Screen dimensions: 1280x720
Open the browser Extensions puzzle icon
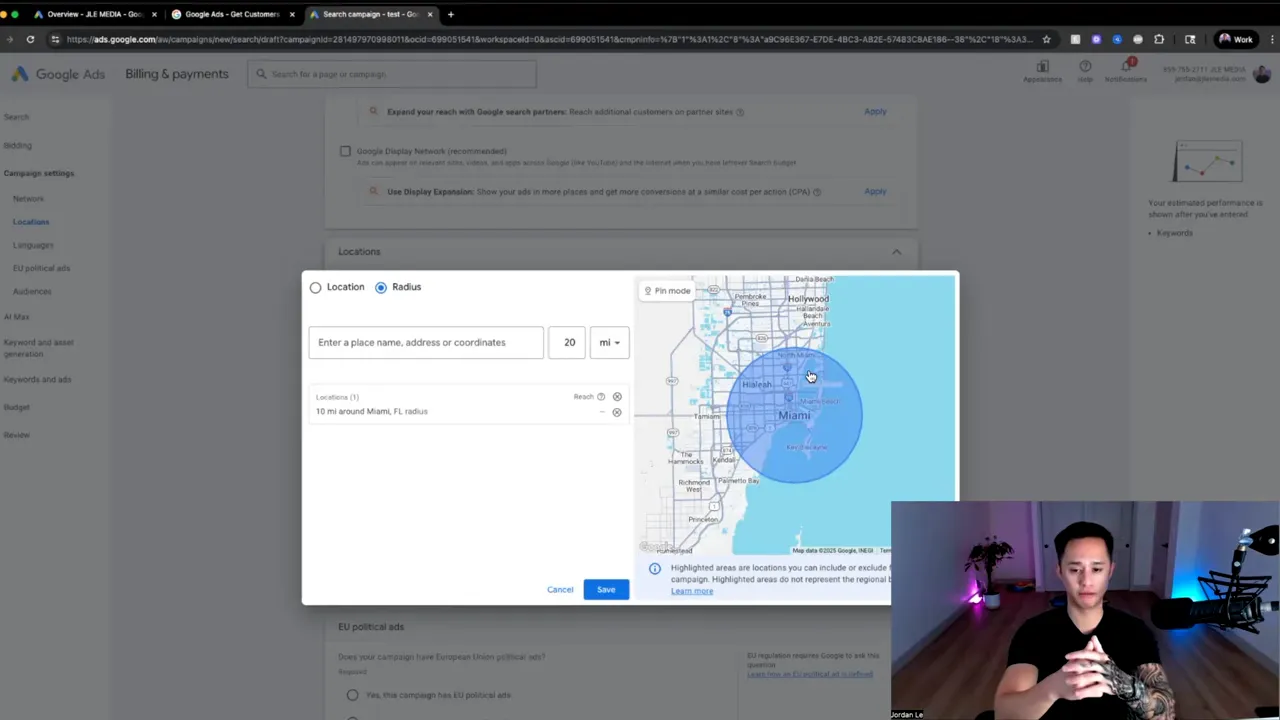1159,40
